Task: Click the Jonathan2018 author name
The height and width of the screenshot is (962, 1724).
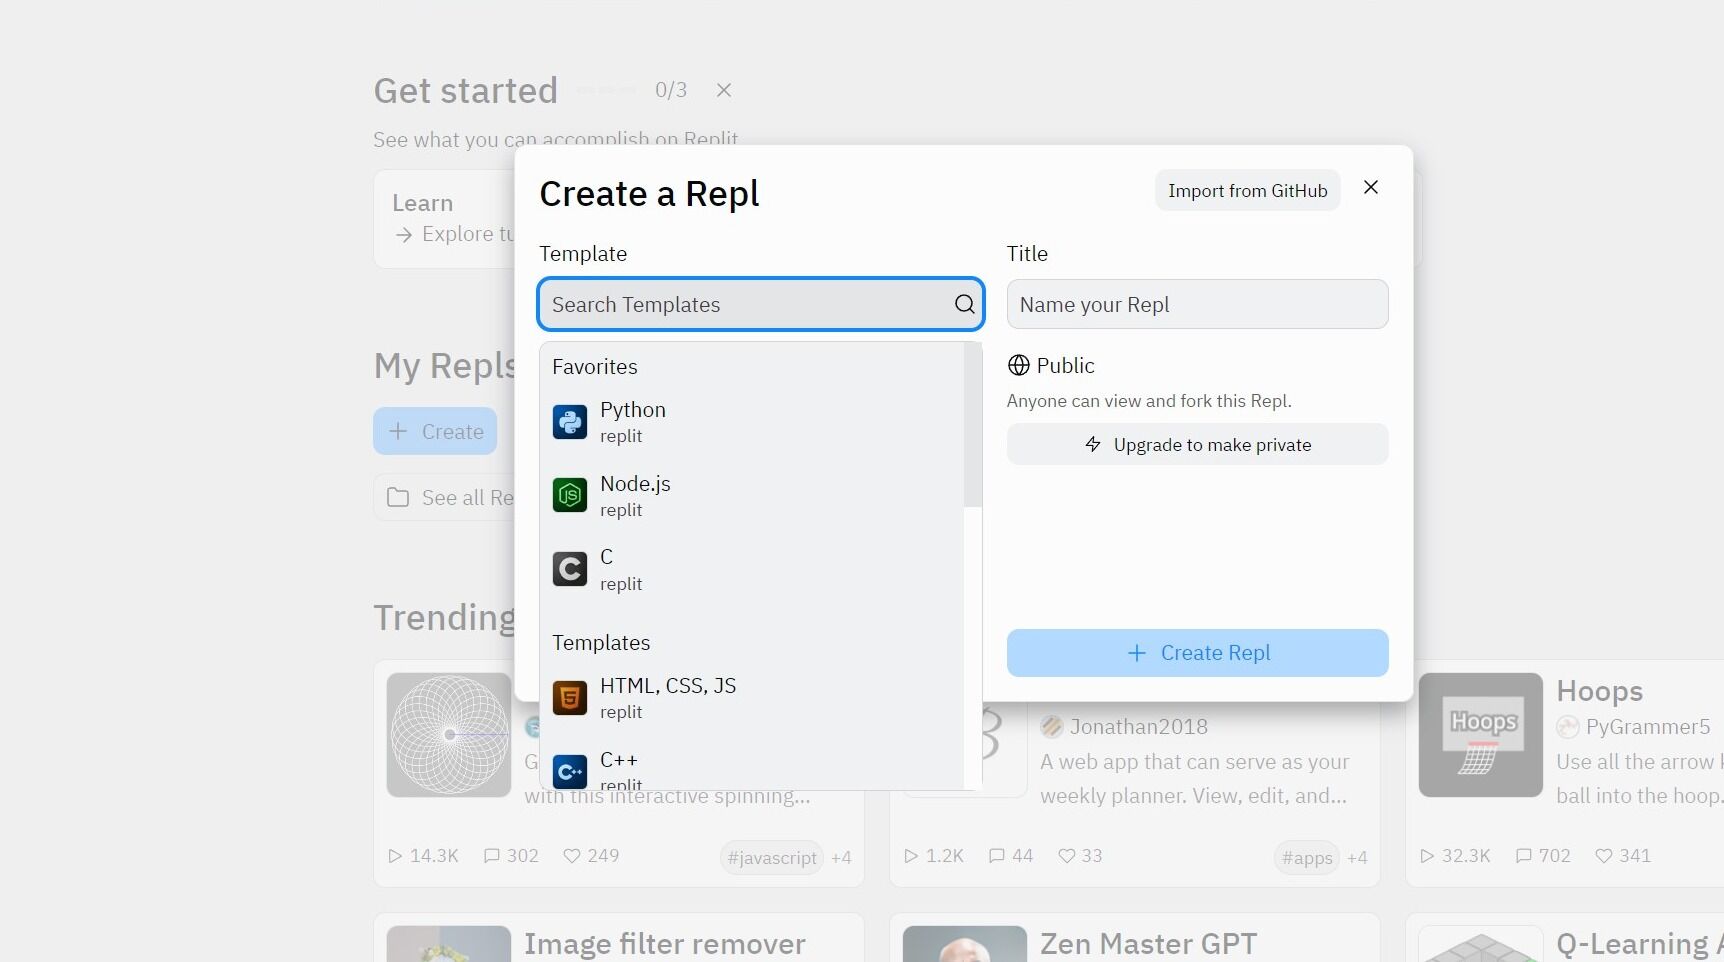Action: (1139, 727)
